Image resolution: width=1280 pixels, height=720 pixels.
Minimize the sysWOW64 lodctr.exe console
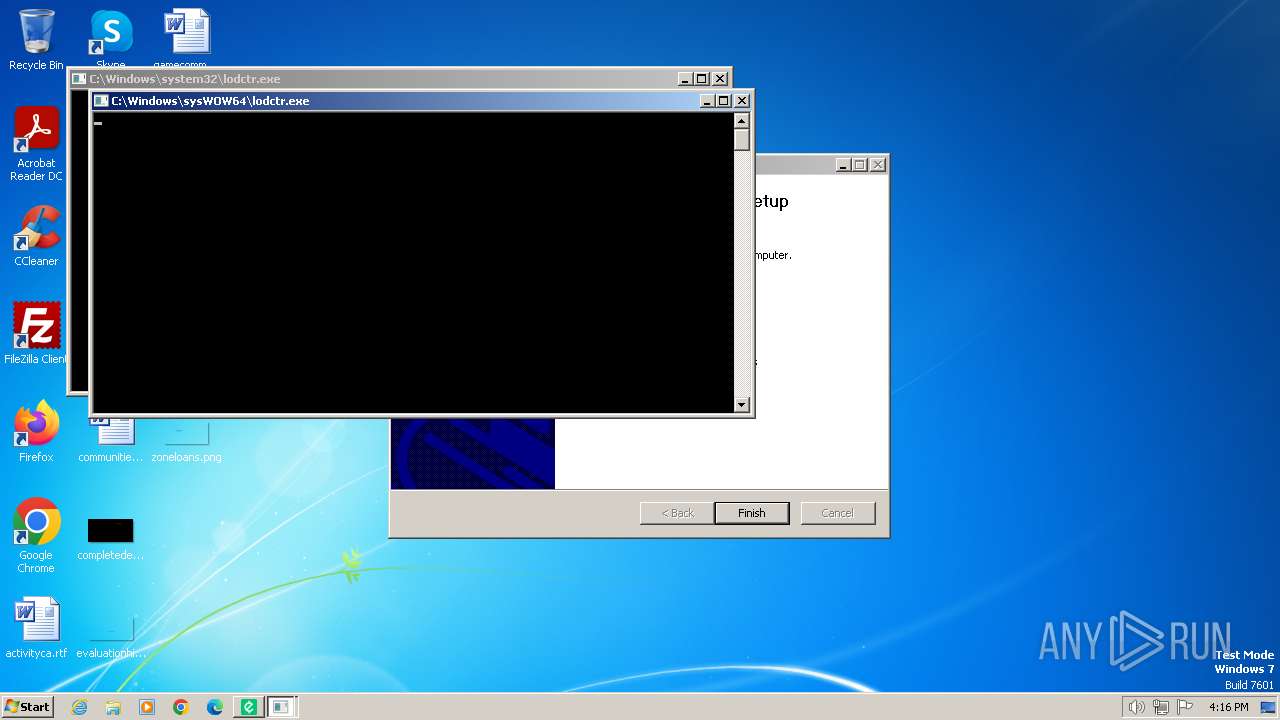707,101
